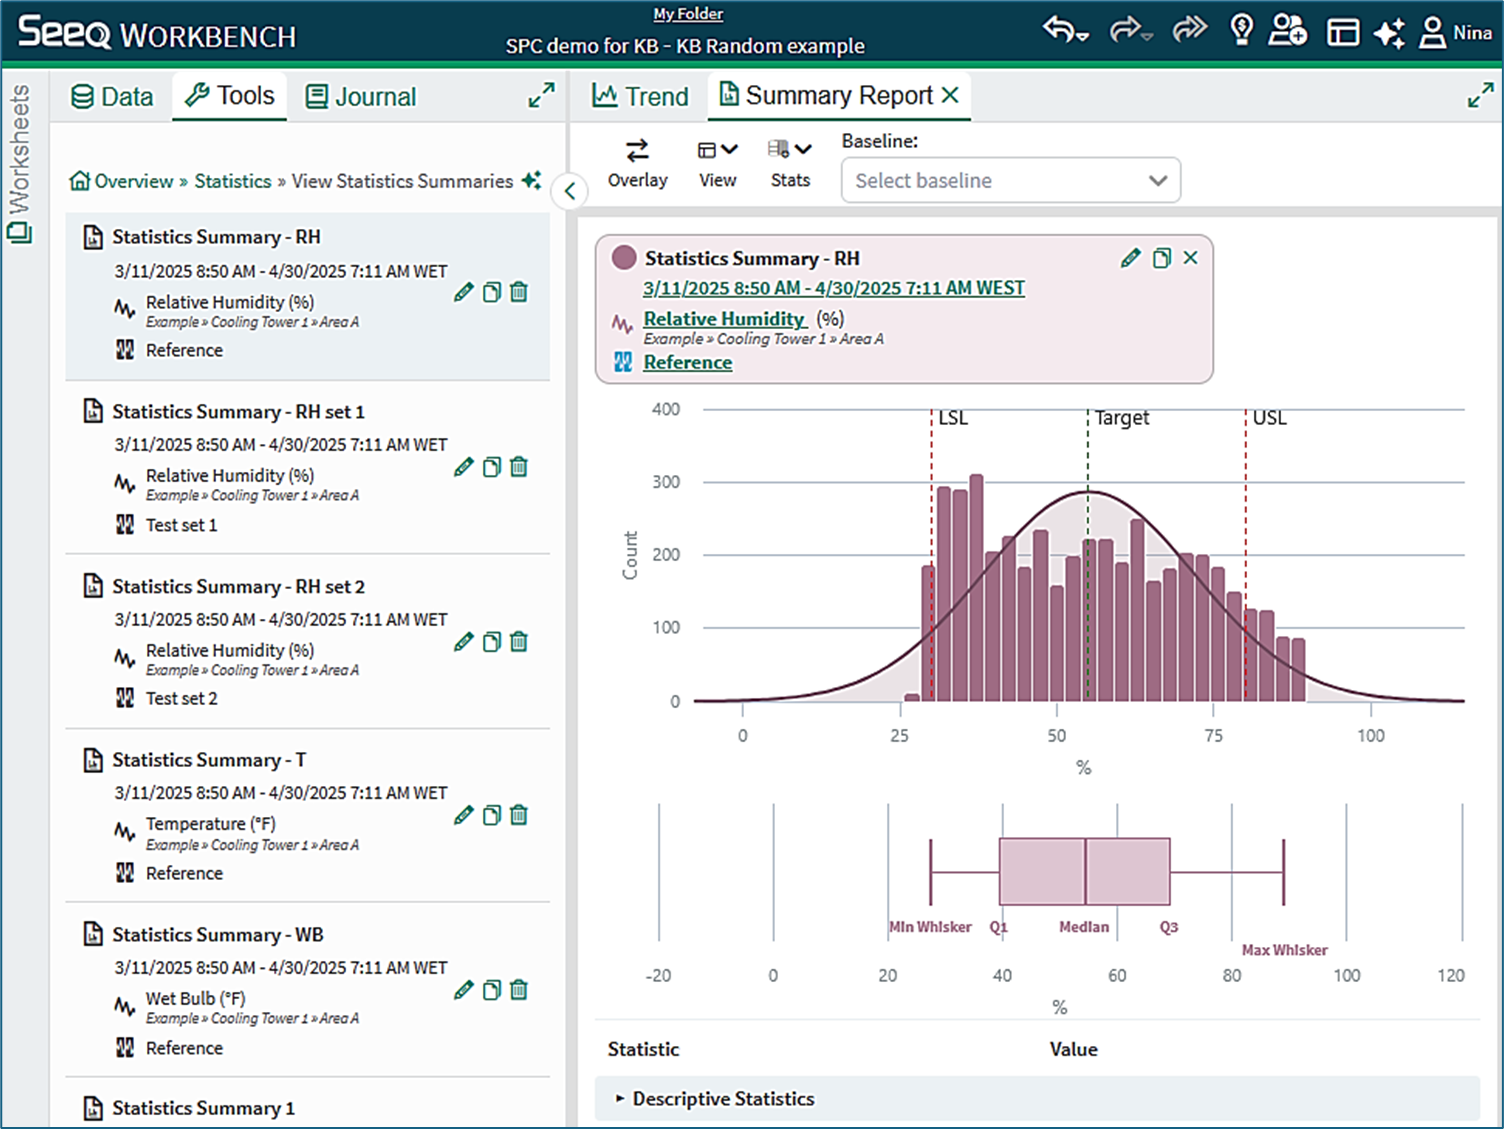Duplicate Statistics Summary - T
This screenshot has height=1129, width=1504.
coord(492,816)
